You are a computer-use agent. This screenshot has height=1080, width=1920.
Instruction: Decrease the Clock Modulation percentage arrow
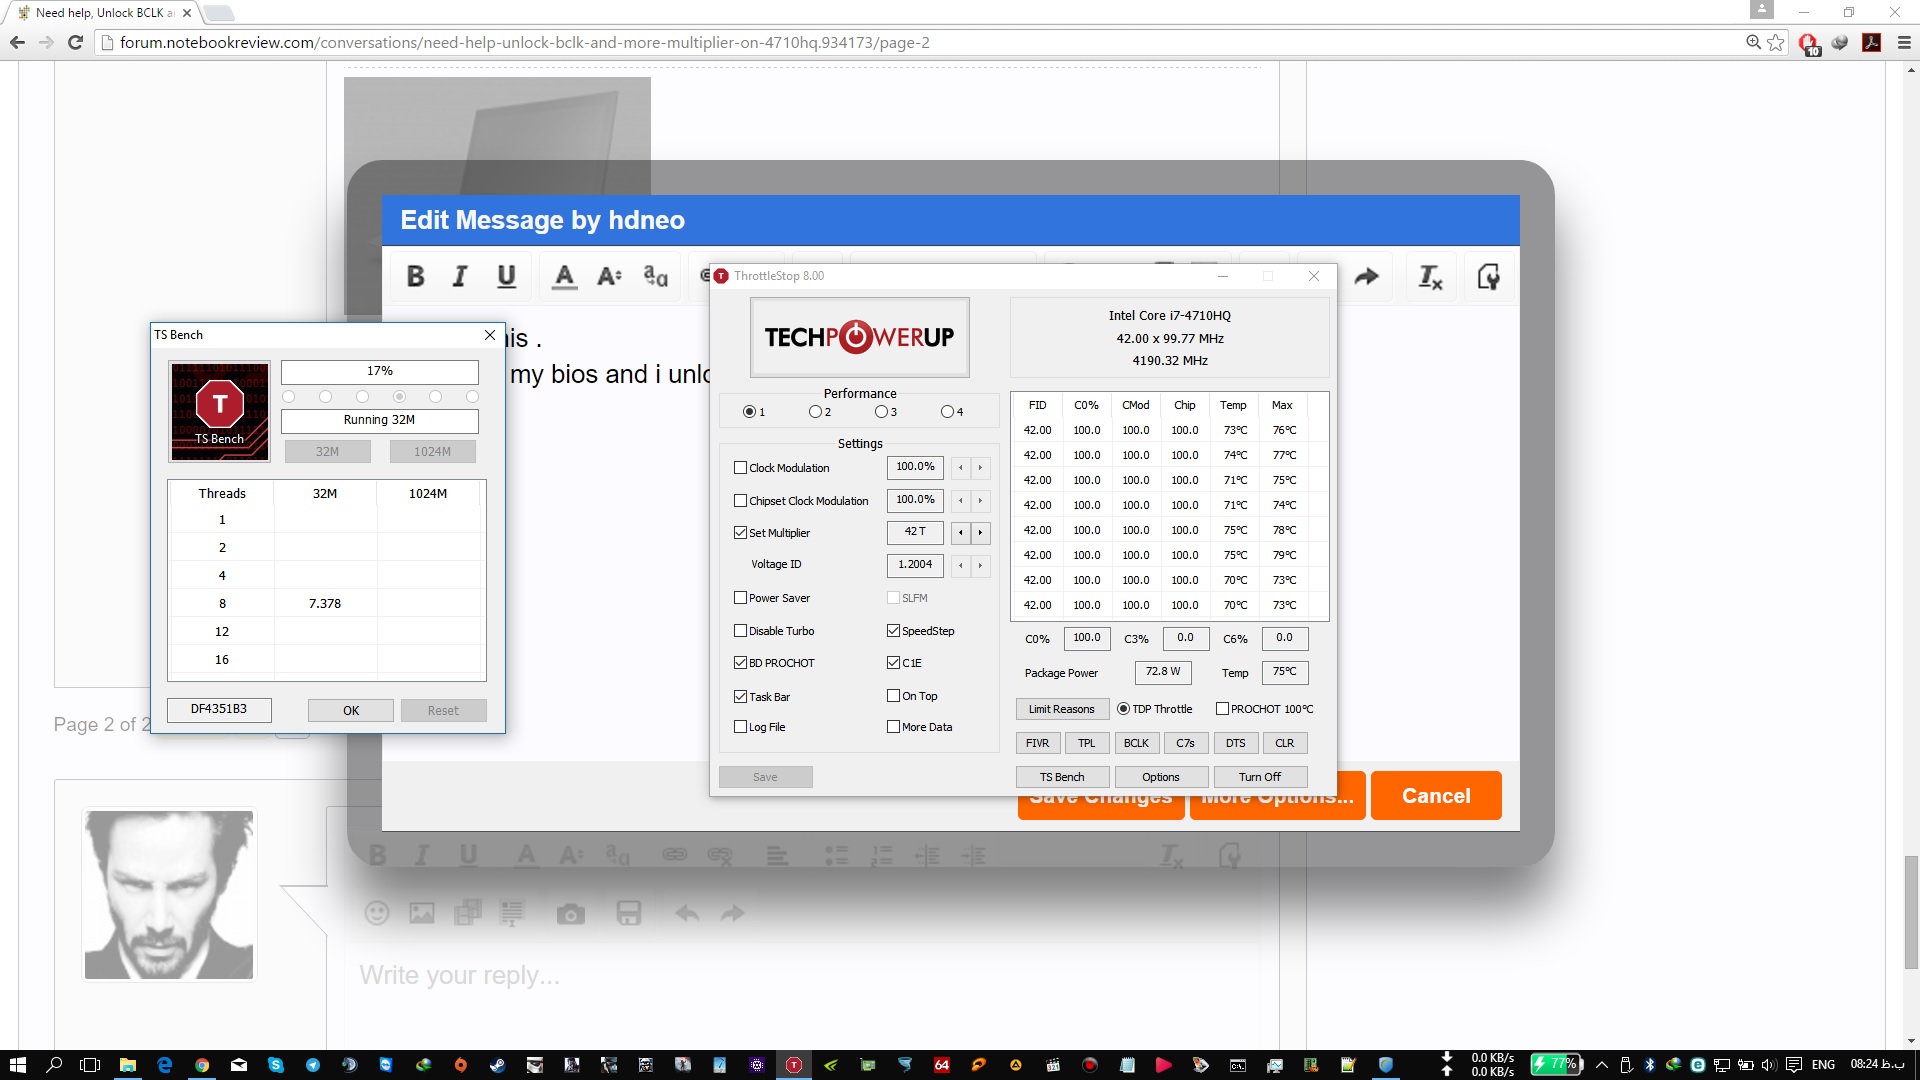pos(960,467)
